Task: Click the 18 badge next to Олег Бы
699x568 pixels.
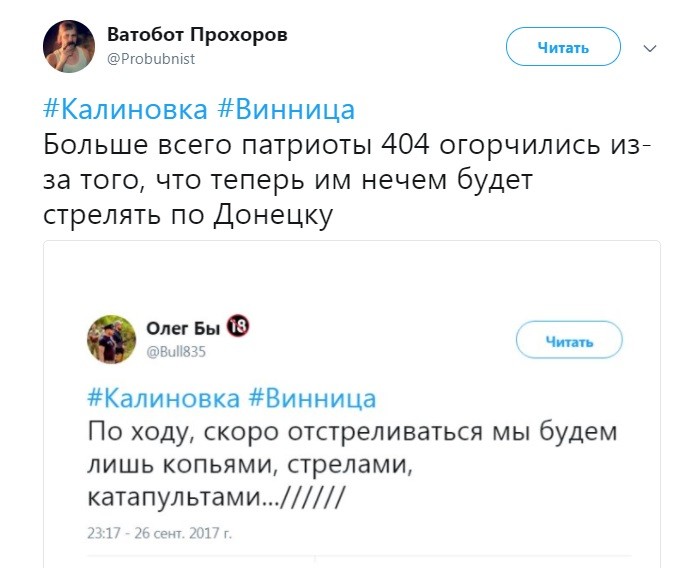Action: pyautogui.click(x=238, y=326)
